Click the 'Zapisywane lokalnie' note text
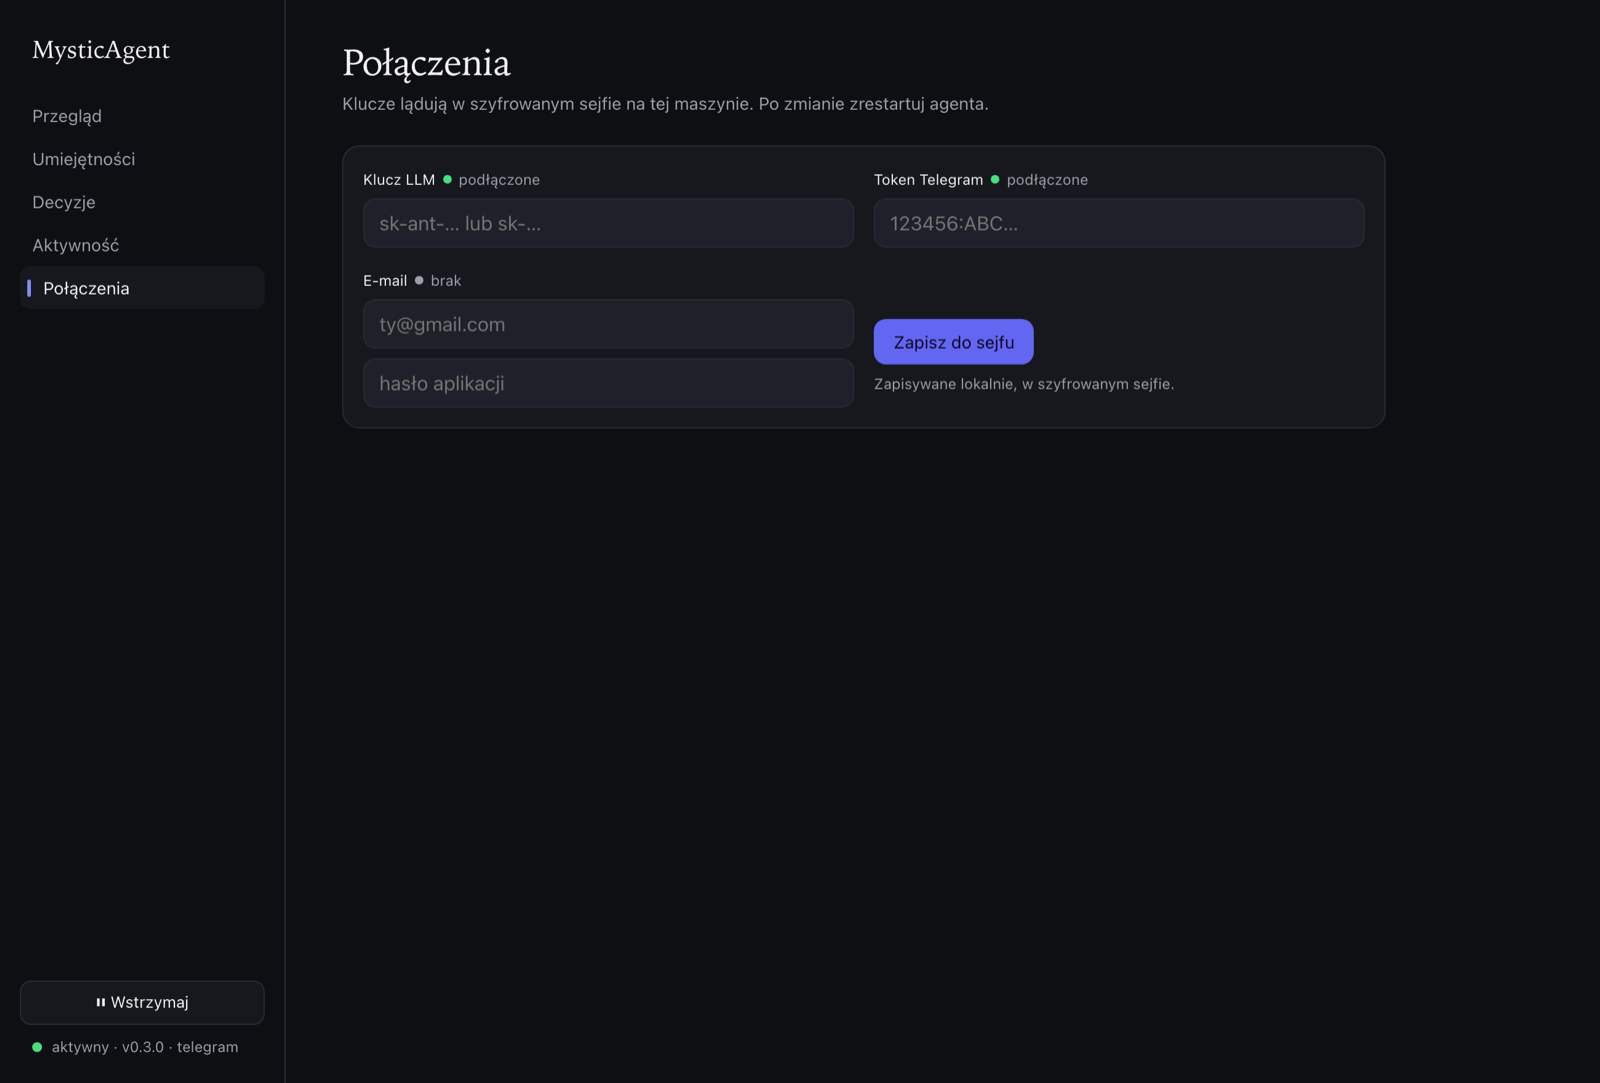The height and width of the screenshot is (1083, 1600). click(1024, 384)
